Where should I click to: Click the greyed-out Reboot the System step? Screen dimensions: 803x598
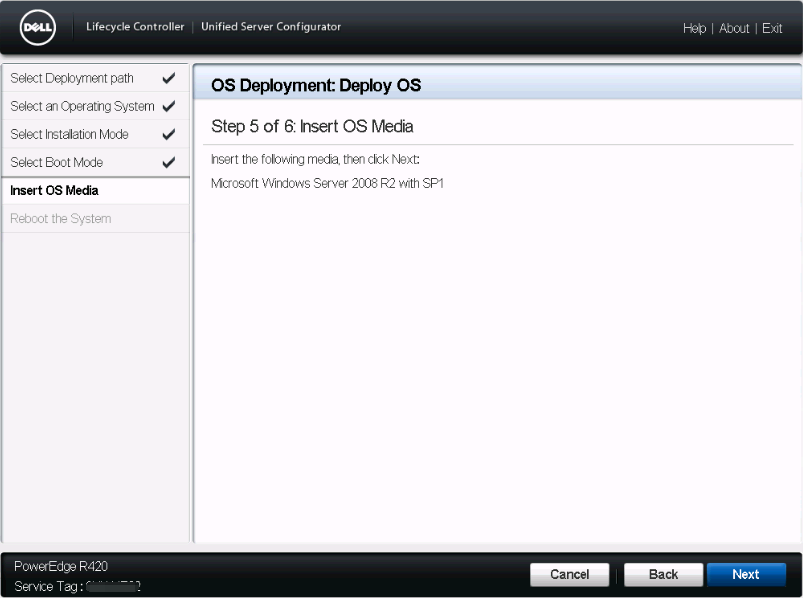pyautogui.click(x=60, y=218)
